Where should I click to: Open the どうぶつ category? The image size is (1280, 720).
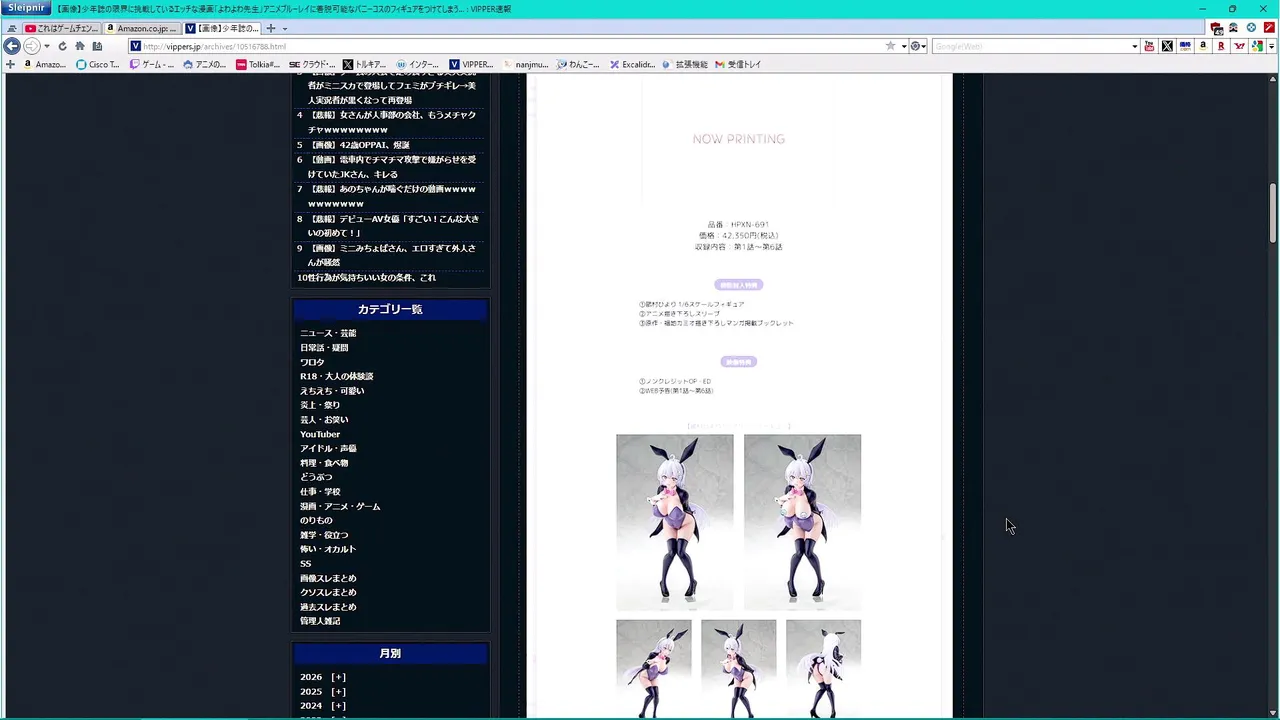pos(316,477)
